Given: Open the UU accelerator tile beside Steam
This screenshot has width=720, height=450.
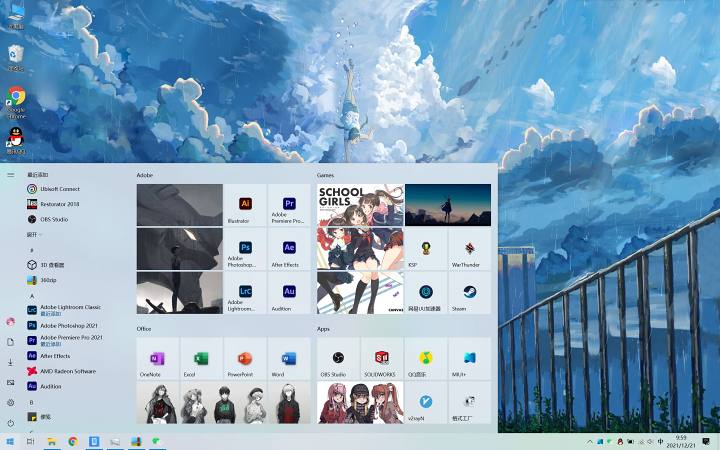Looking at the screenshot, I should point(426,293).
